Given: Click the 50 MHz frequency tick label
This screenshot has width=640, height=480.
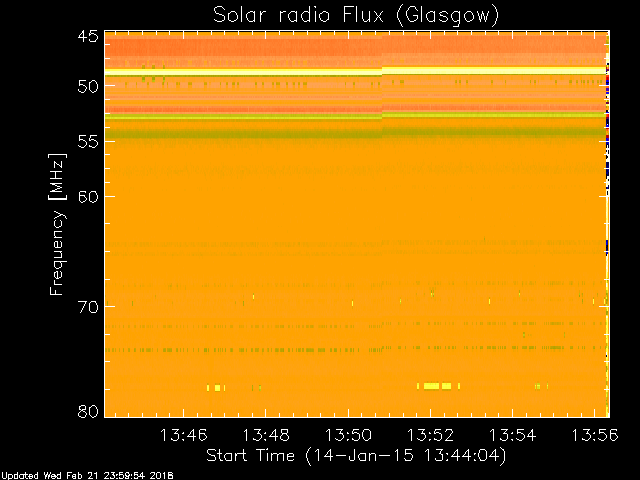Looking at the screenshot, I should click(88, 86).
